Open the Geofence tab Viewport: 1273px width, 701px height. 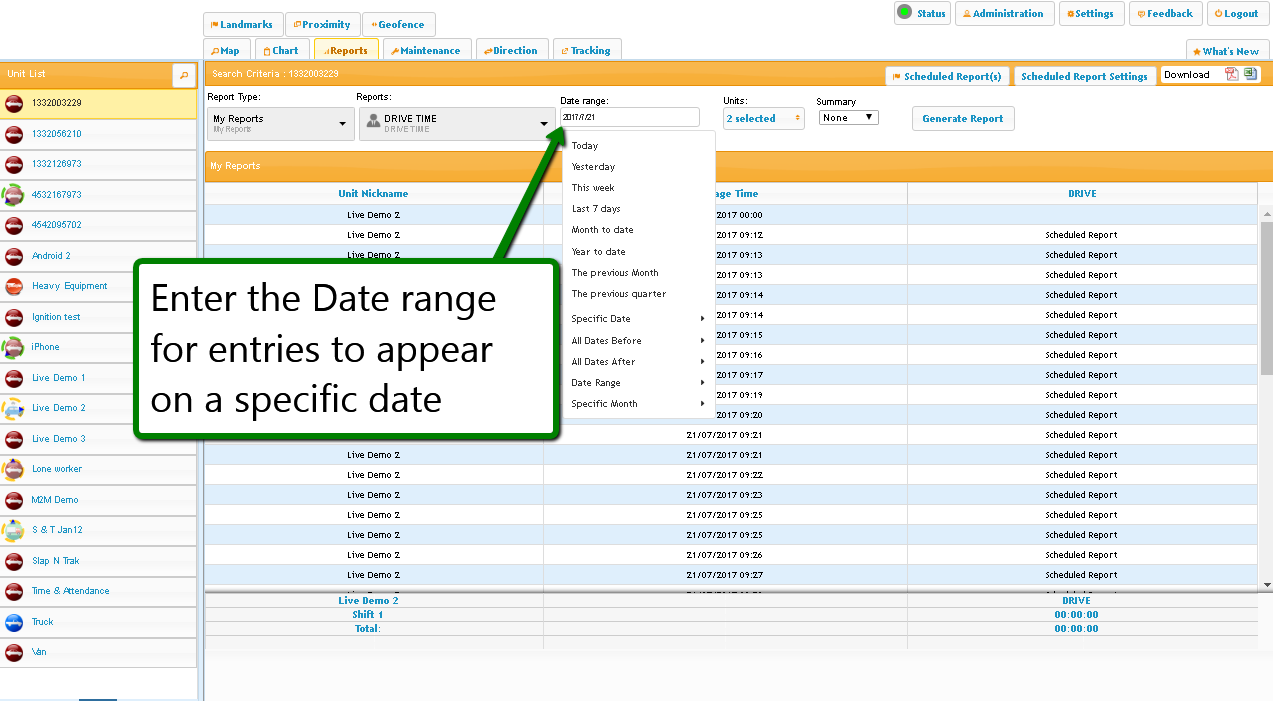(398, 25)
